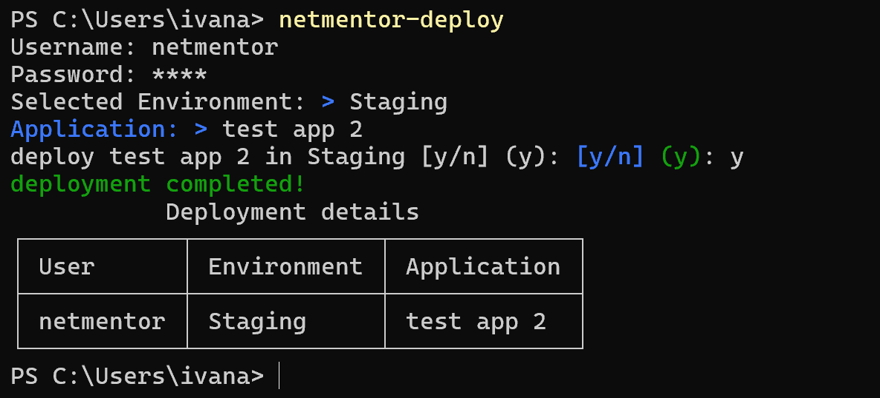Click the test app 2 selection text

coord(292,130)
